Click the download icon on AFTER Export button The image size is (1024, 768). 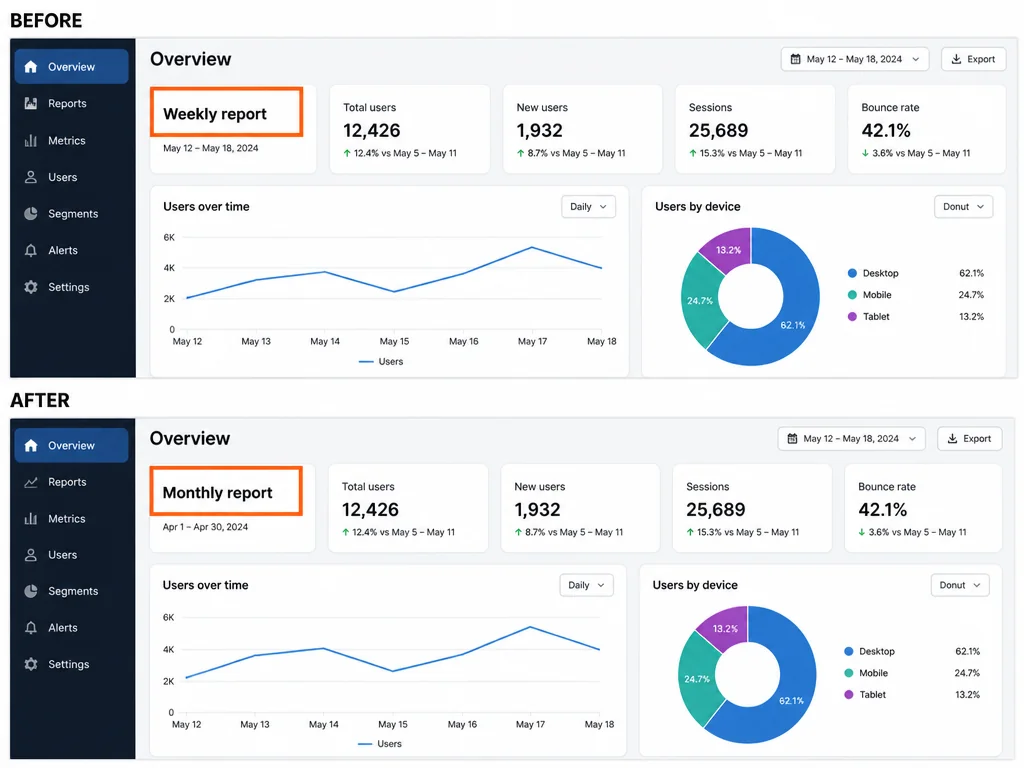[x=953, y=438]
